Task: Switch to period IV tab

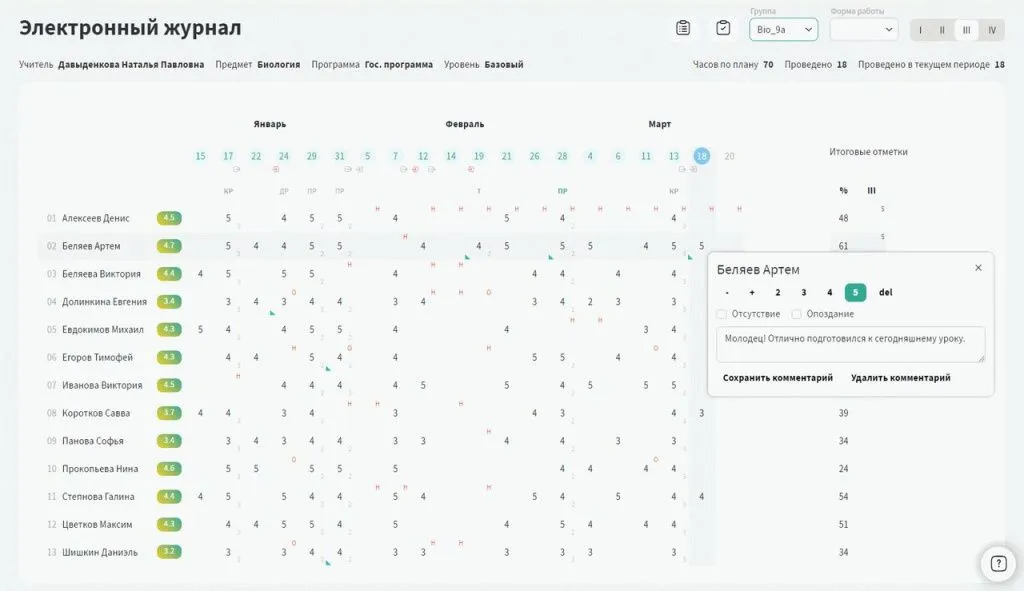Action: 992,30
